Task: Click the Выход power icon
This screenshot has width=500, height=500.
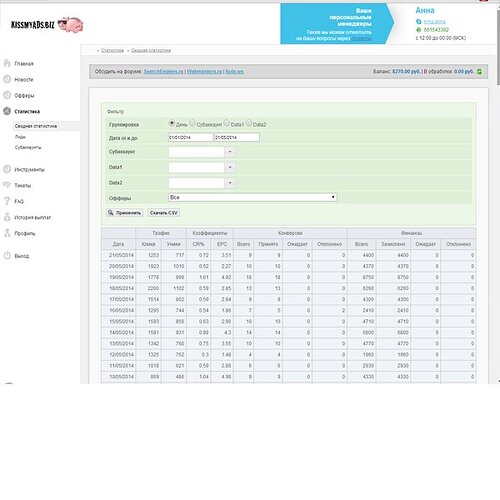Action: (x=7, y=256)
